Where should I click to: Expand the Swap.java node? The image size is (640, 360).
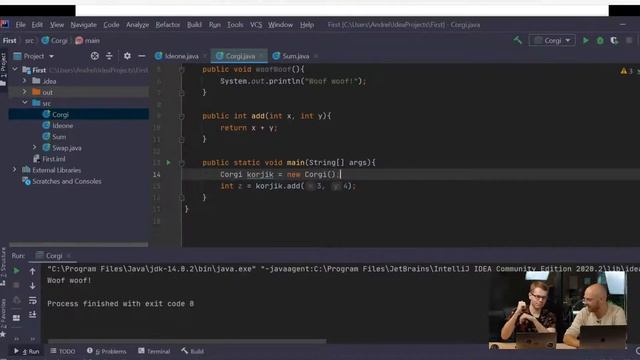click(35, 147)
